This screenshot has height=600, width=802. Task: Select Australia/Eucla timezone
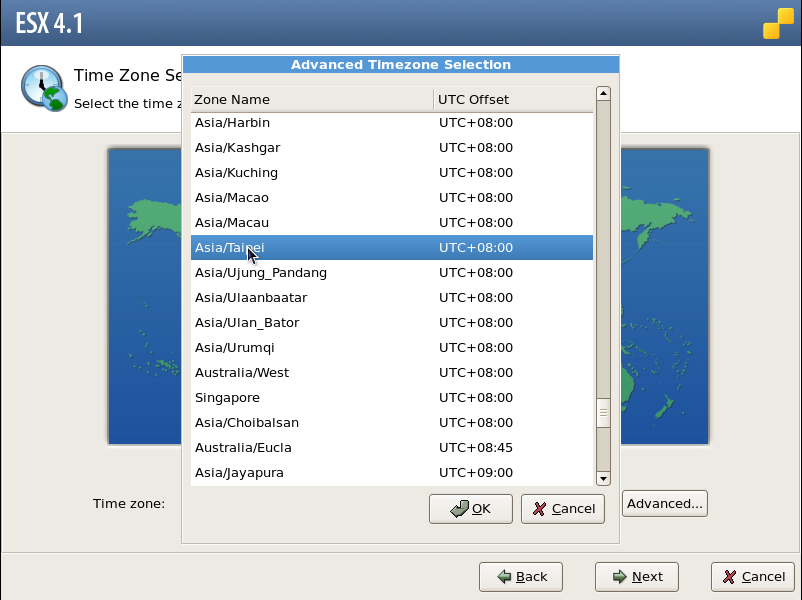coord(392,448)
